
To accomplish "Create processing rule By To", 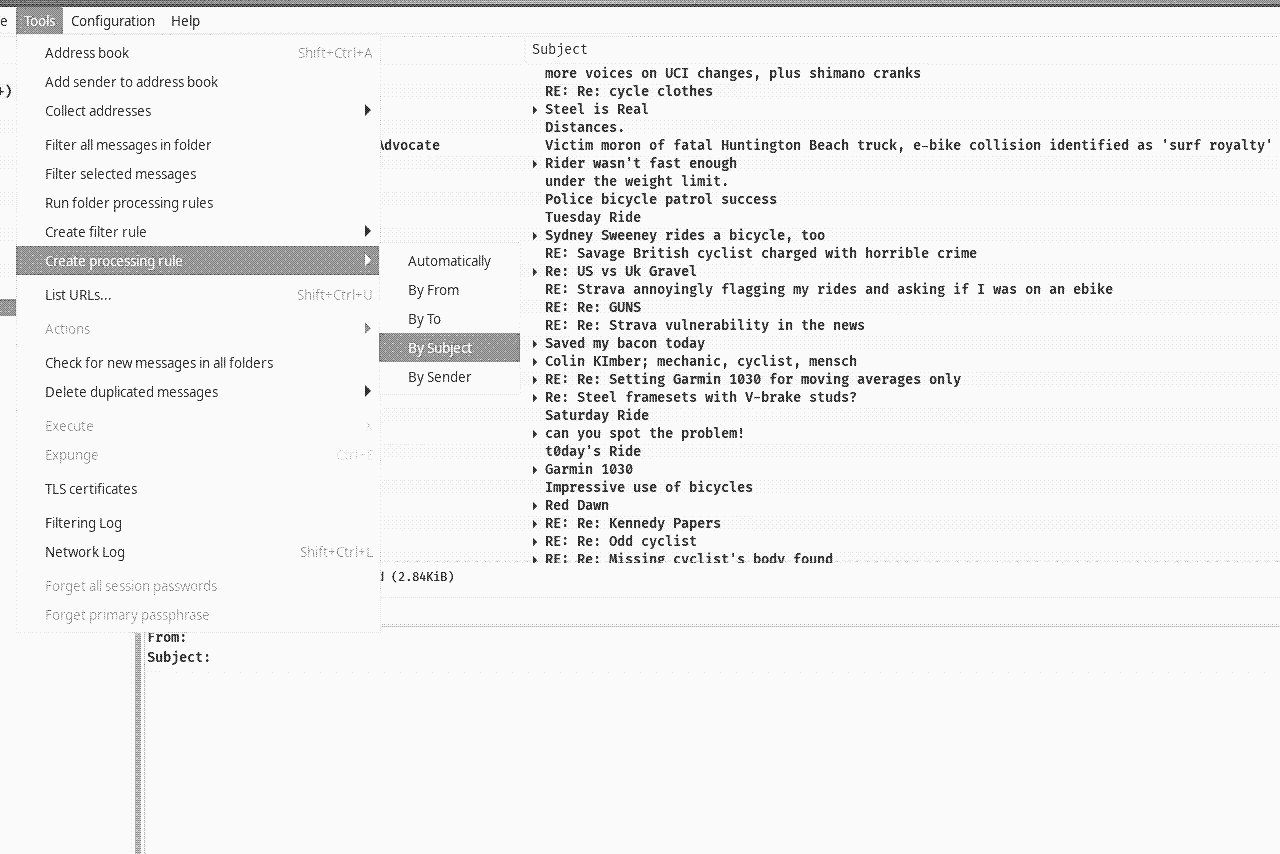I will point(450,319).
